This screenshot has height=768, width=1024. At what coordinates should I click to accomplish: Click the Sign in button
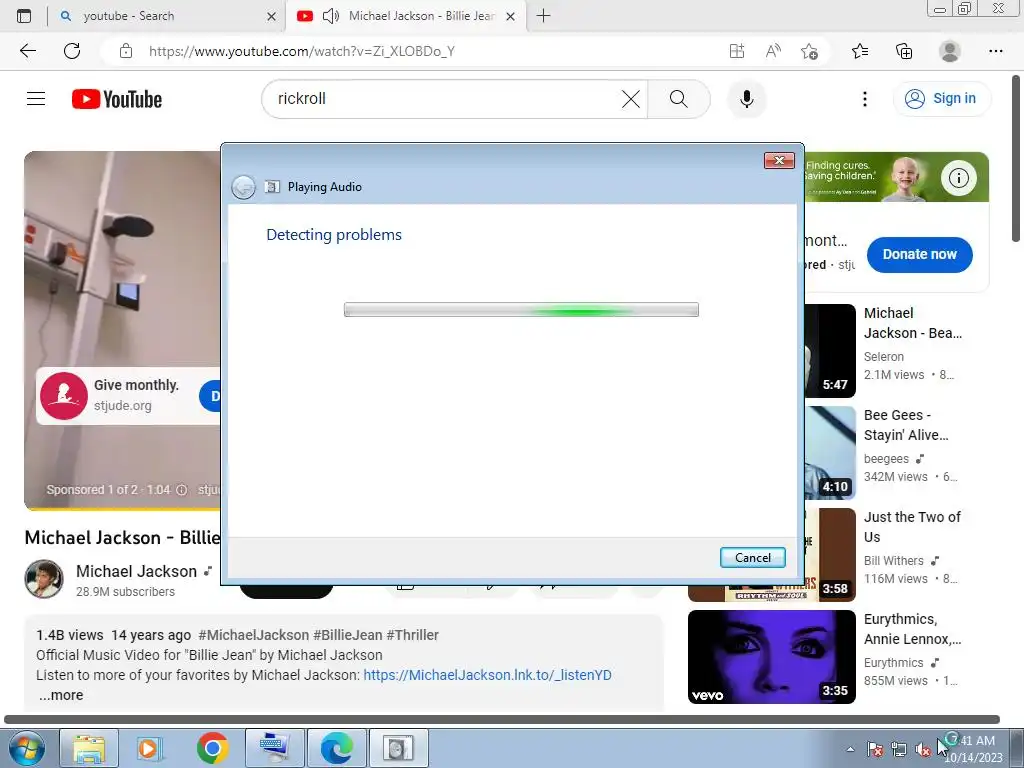pos(941,99)
